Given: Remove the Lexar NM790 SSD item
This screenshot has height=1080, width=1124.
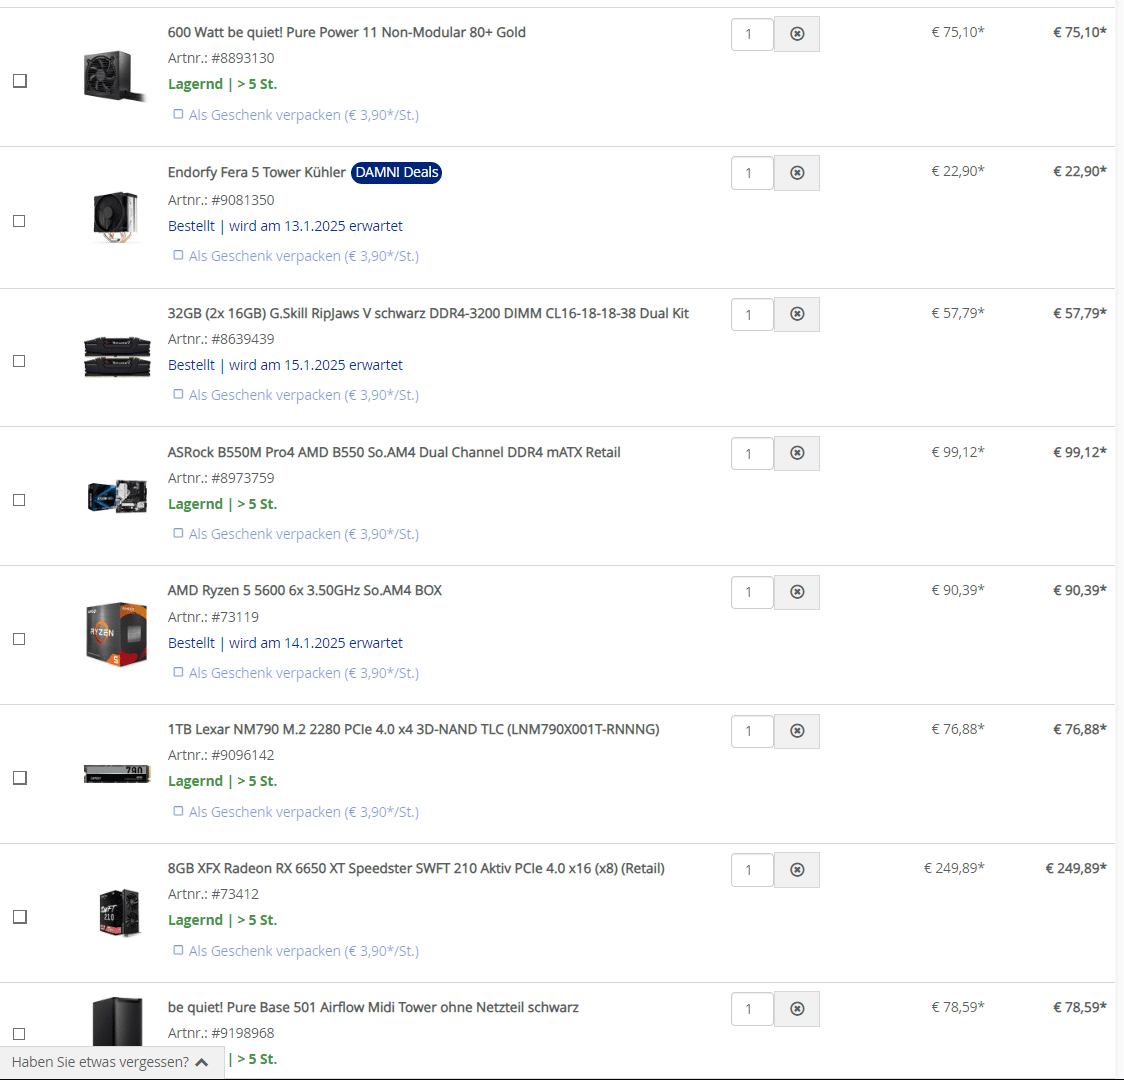Looking at the screenshot, I should point(796,731).
